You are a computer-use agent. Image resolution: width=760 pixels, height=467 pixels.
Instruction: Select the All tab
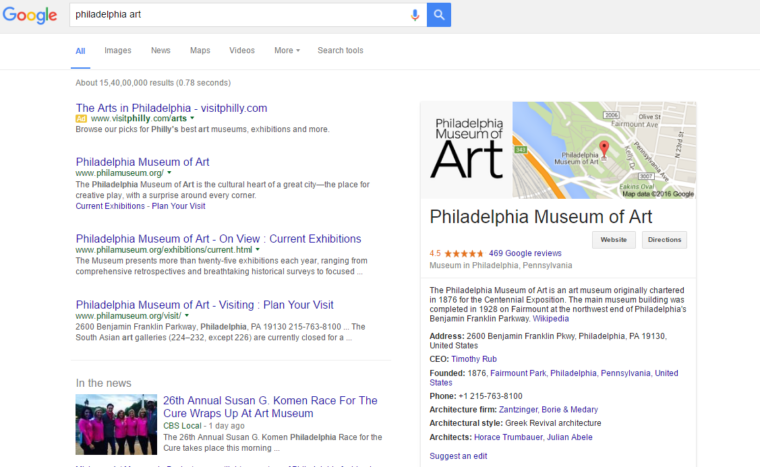pos(80,51)
